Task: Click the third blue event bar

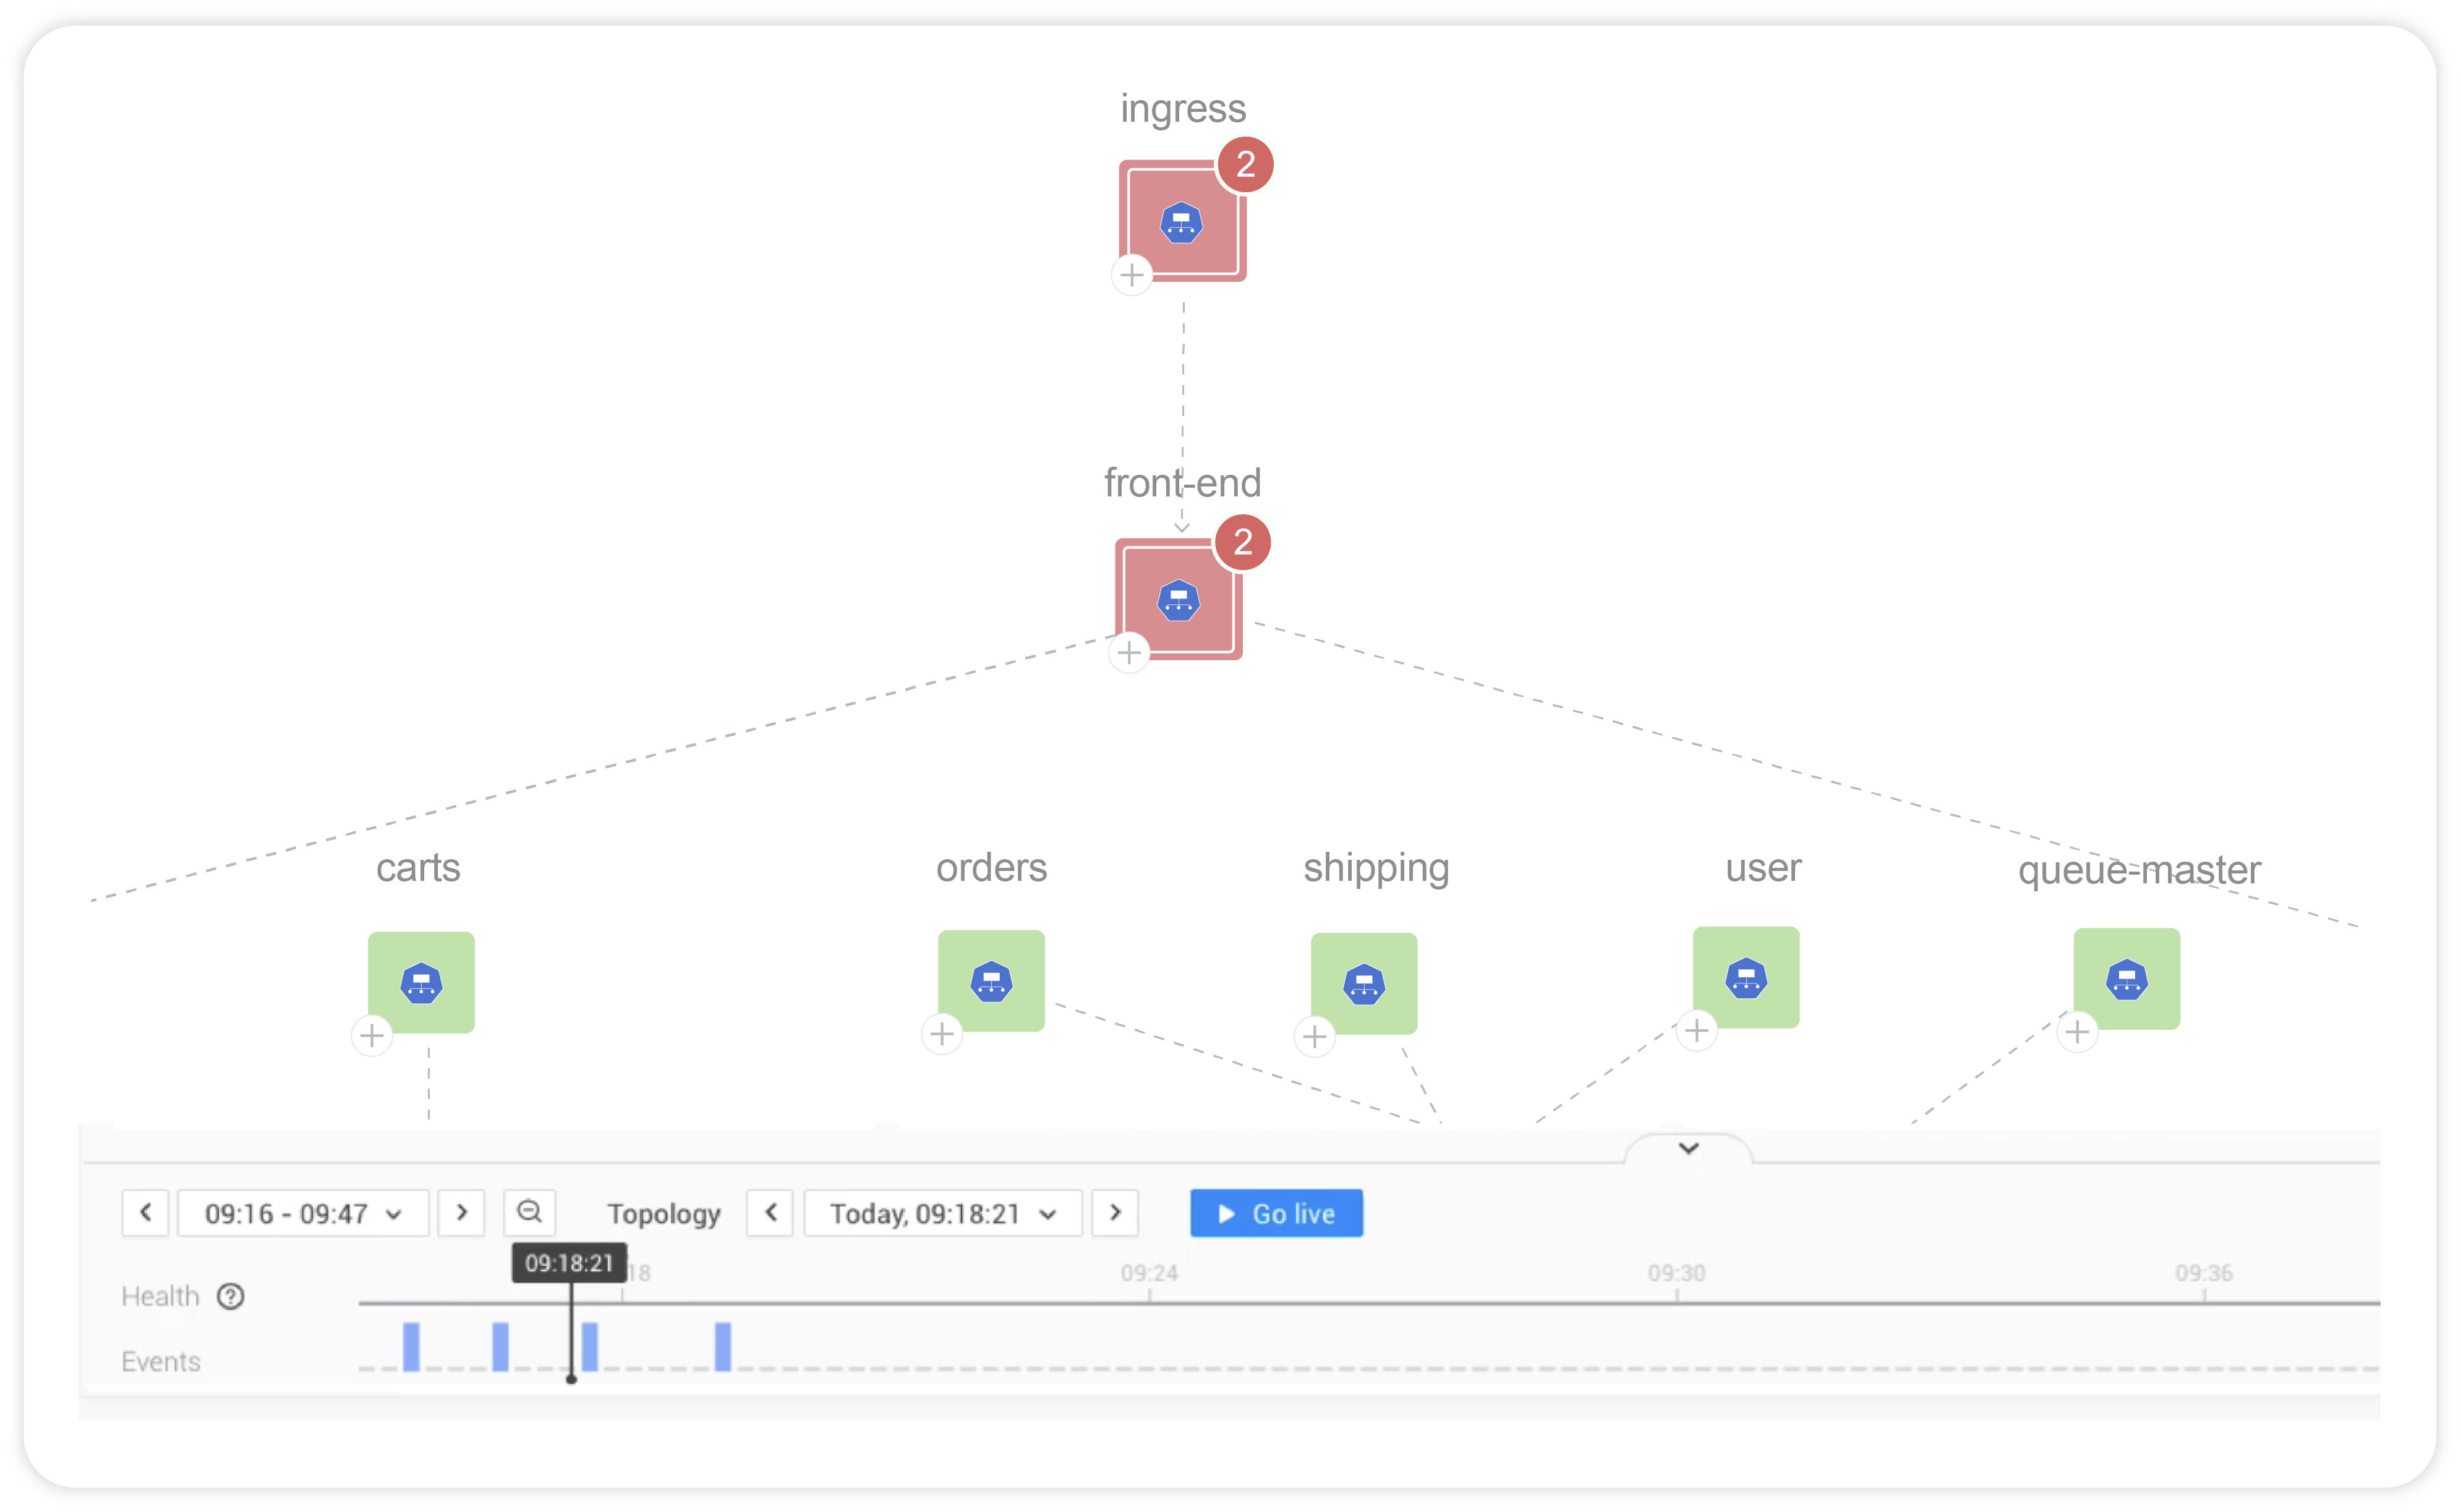Action: [590, 1346]
